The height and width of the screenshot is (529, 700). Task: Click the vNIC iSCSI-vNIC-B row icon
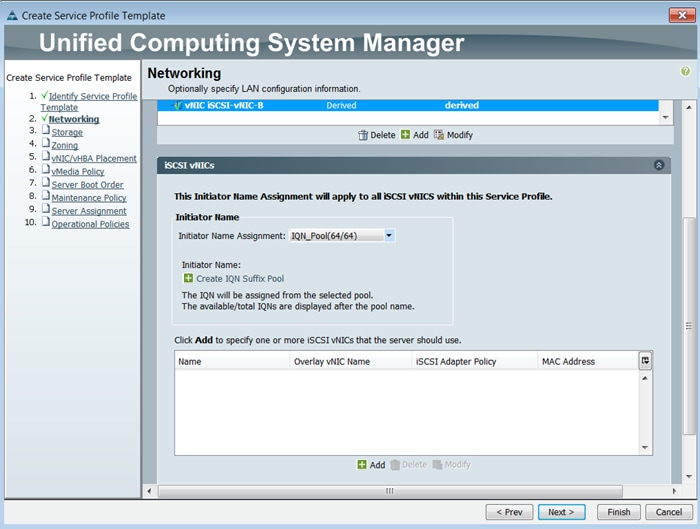[x=177, y=106]
